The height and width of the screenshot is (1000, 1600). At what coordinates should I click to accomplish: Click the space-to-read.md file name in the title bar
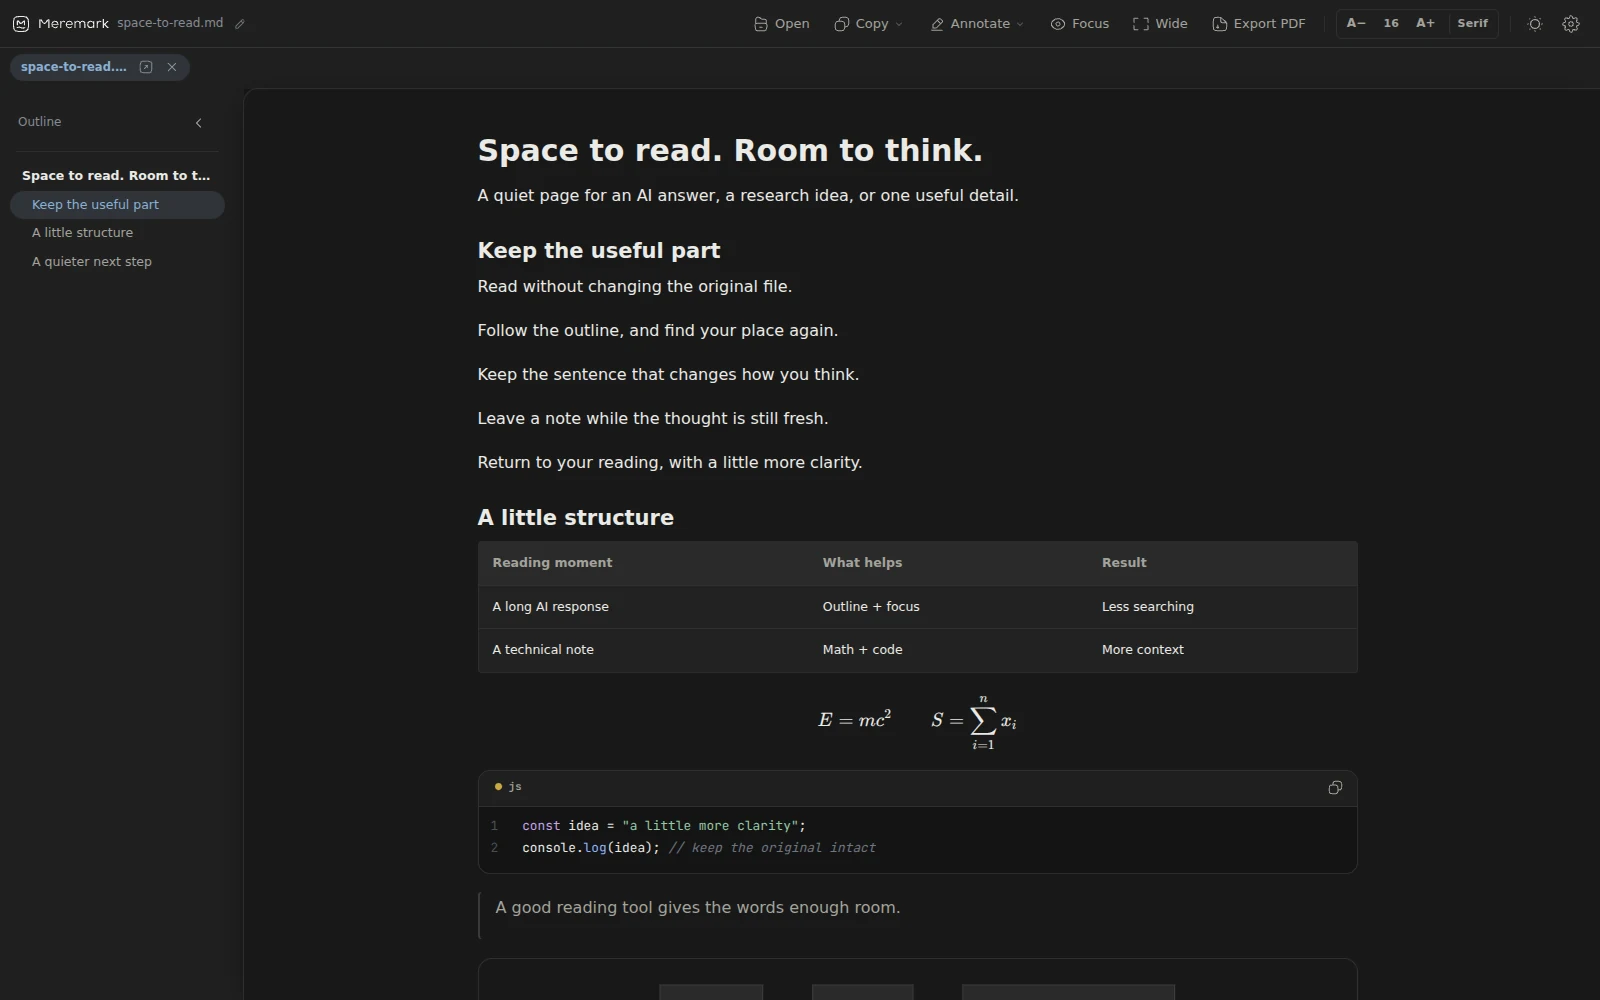pos(170,23)
